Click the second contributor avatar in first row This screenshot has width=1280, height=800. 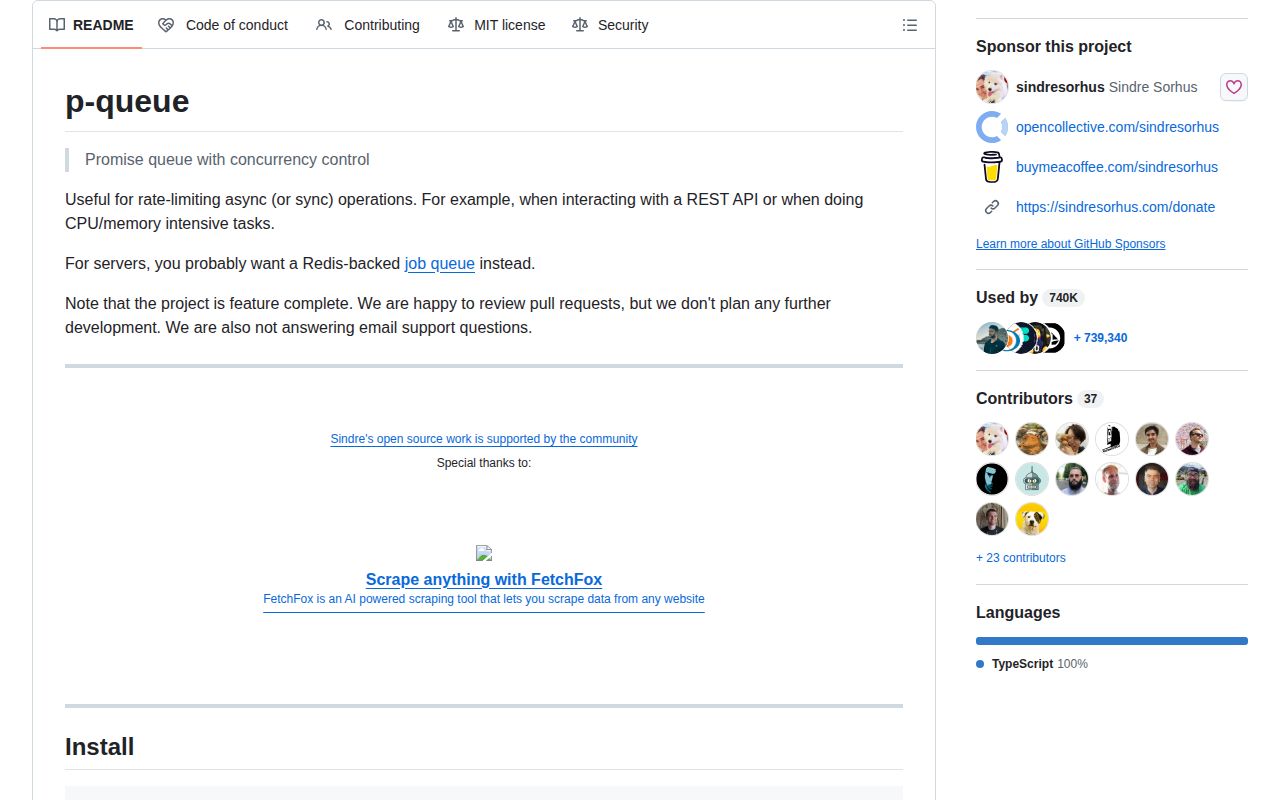click(1032, 439)
